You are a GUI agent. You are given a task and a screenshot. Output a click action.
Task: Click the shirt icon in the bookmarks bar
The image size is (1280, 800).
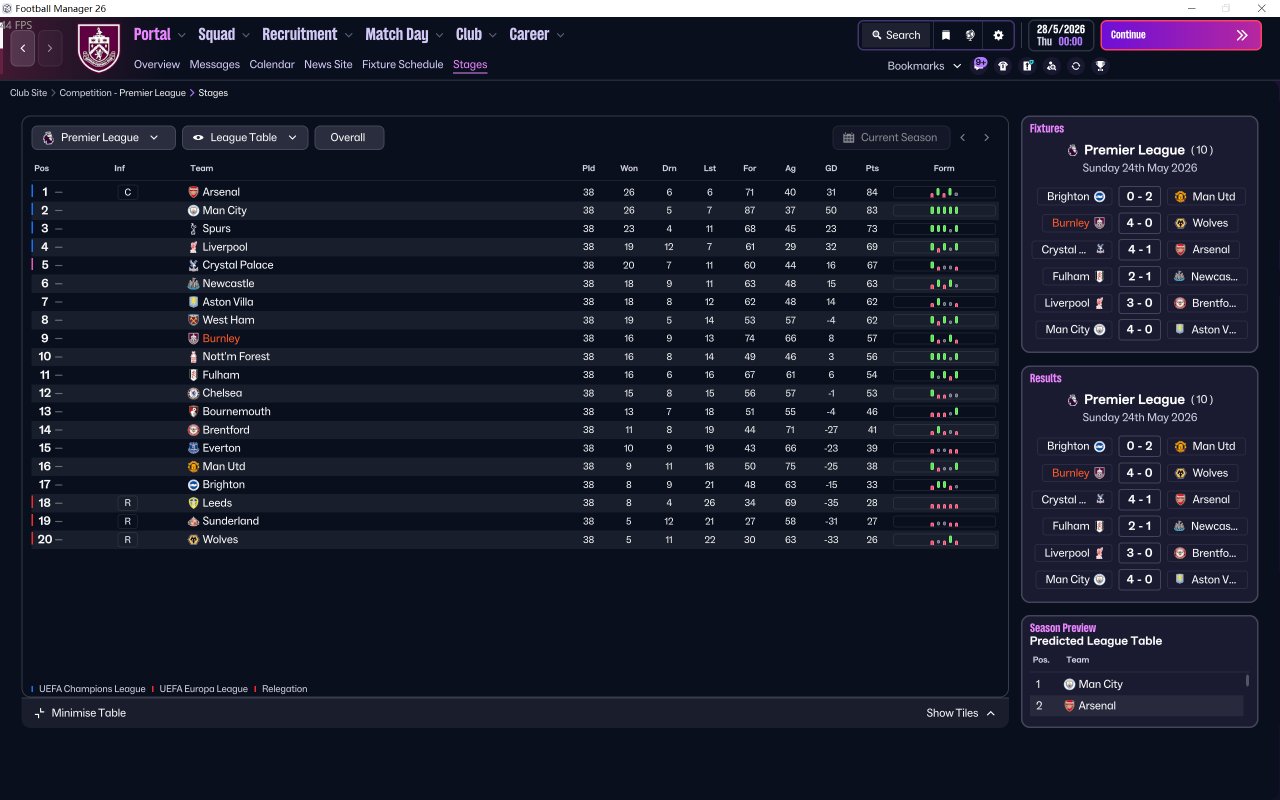tap(1003, 66)
